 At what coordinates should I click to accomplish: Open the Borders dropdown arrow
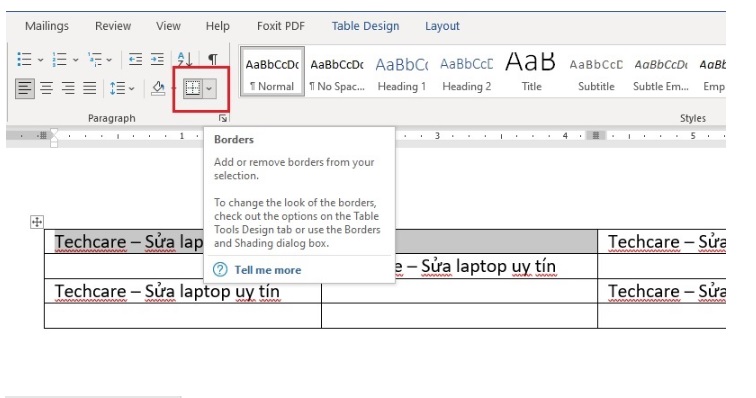(209, 88)
